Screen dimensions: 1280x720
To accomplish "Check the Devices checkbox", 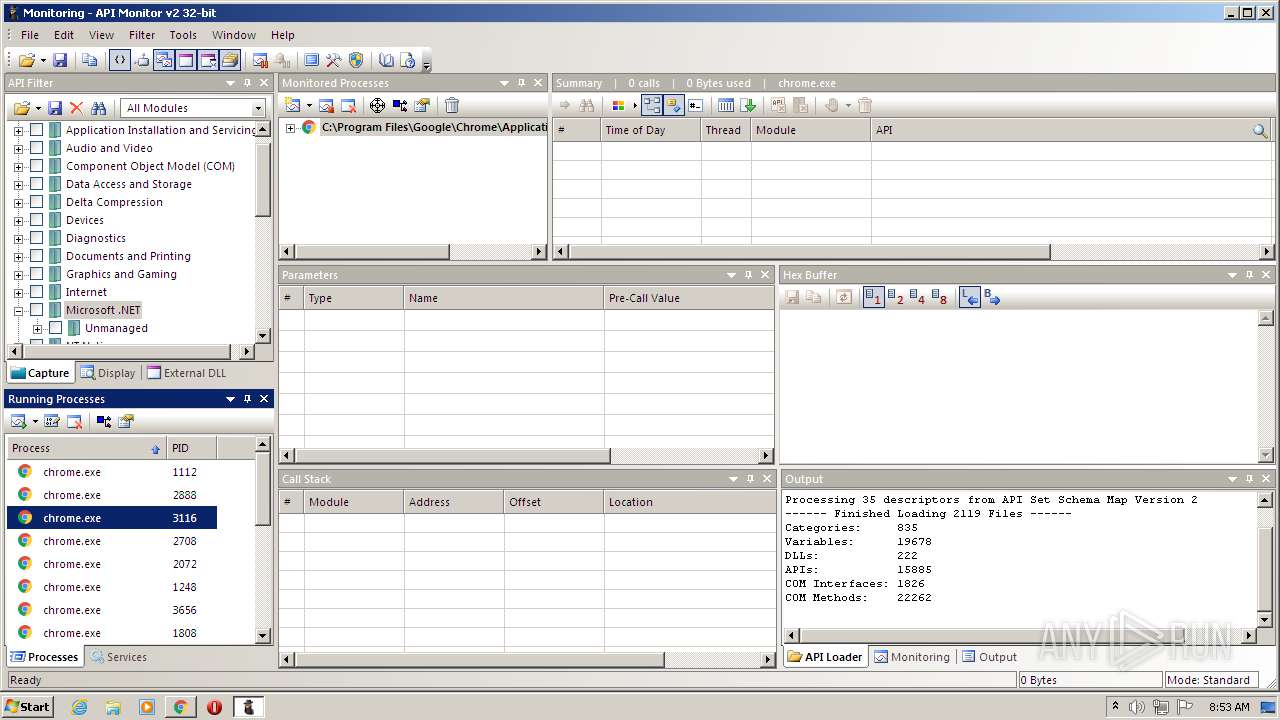I will 37,220.
